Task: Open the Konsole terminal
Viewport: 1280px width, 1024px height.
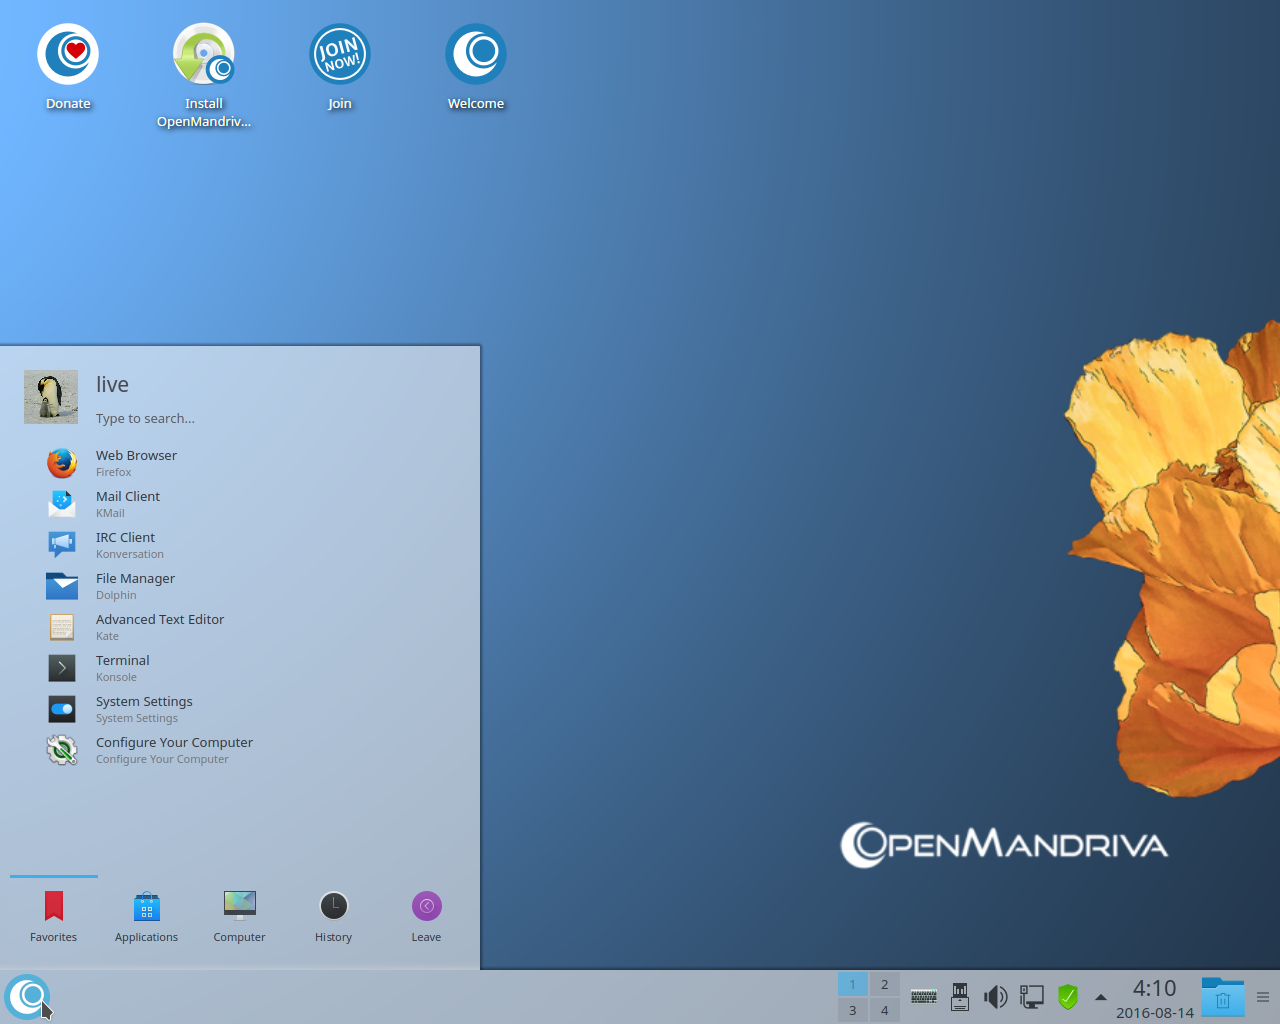Action: [x=122, y=667]
